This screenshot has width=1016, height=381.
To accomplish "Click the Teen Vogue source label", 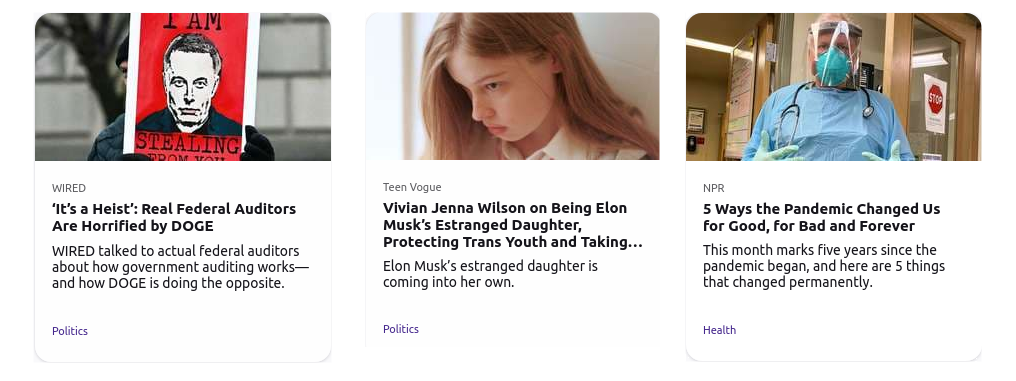I will coord(412,187).
